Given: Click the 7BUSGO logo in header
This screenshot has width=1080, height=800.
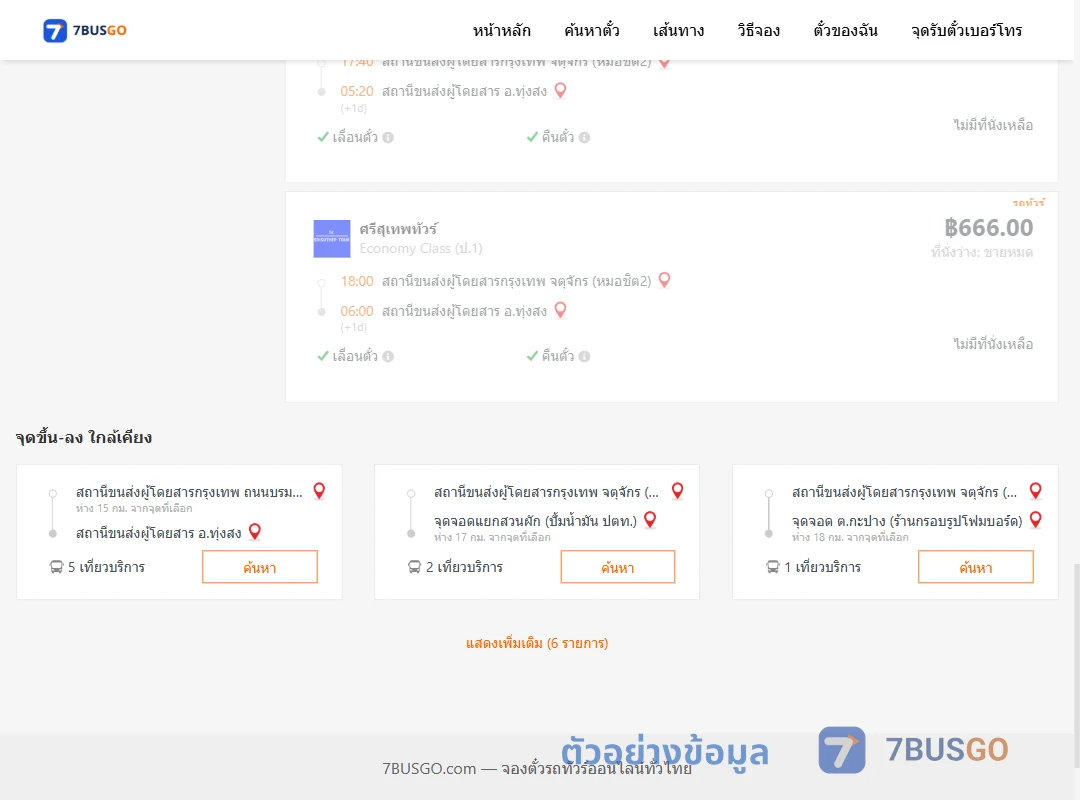Looking at the screenshot, I should 85,30.
